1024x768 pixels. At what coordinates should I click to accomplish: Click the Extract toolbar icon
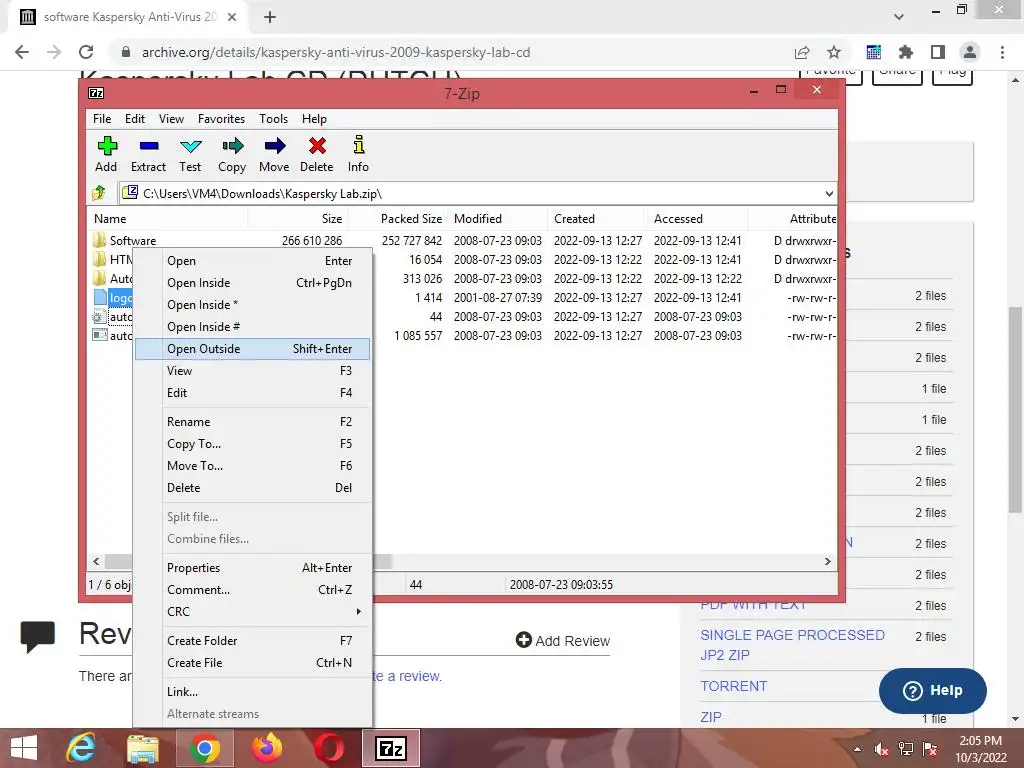(149, 146)
